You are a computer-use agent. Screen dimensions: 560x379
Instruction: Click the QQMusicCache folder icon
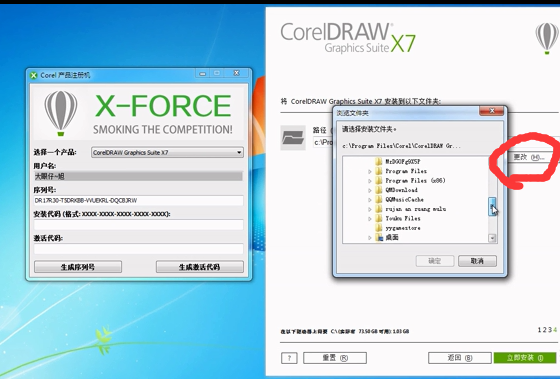pos(379,199)
